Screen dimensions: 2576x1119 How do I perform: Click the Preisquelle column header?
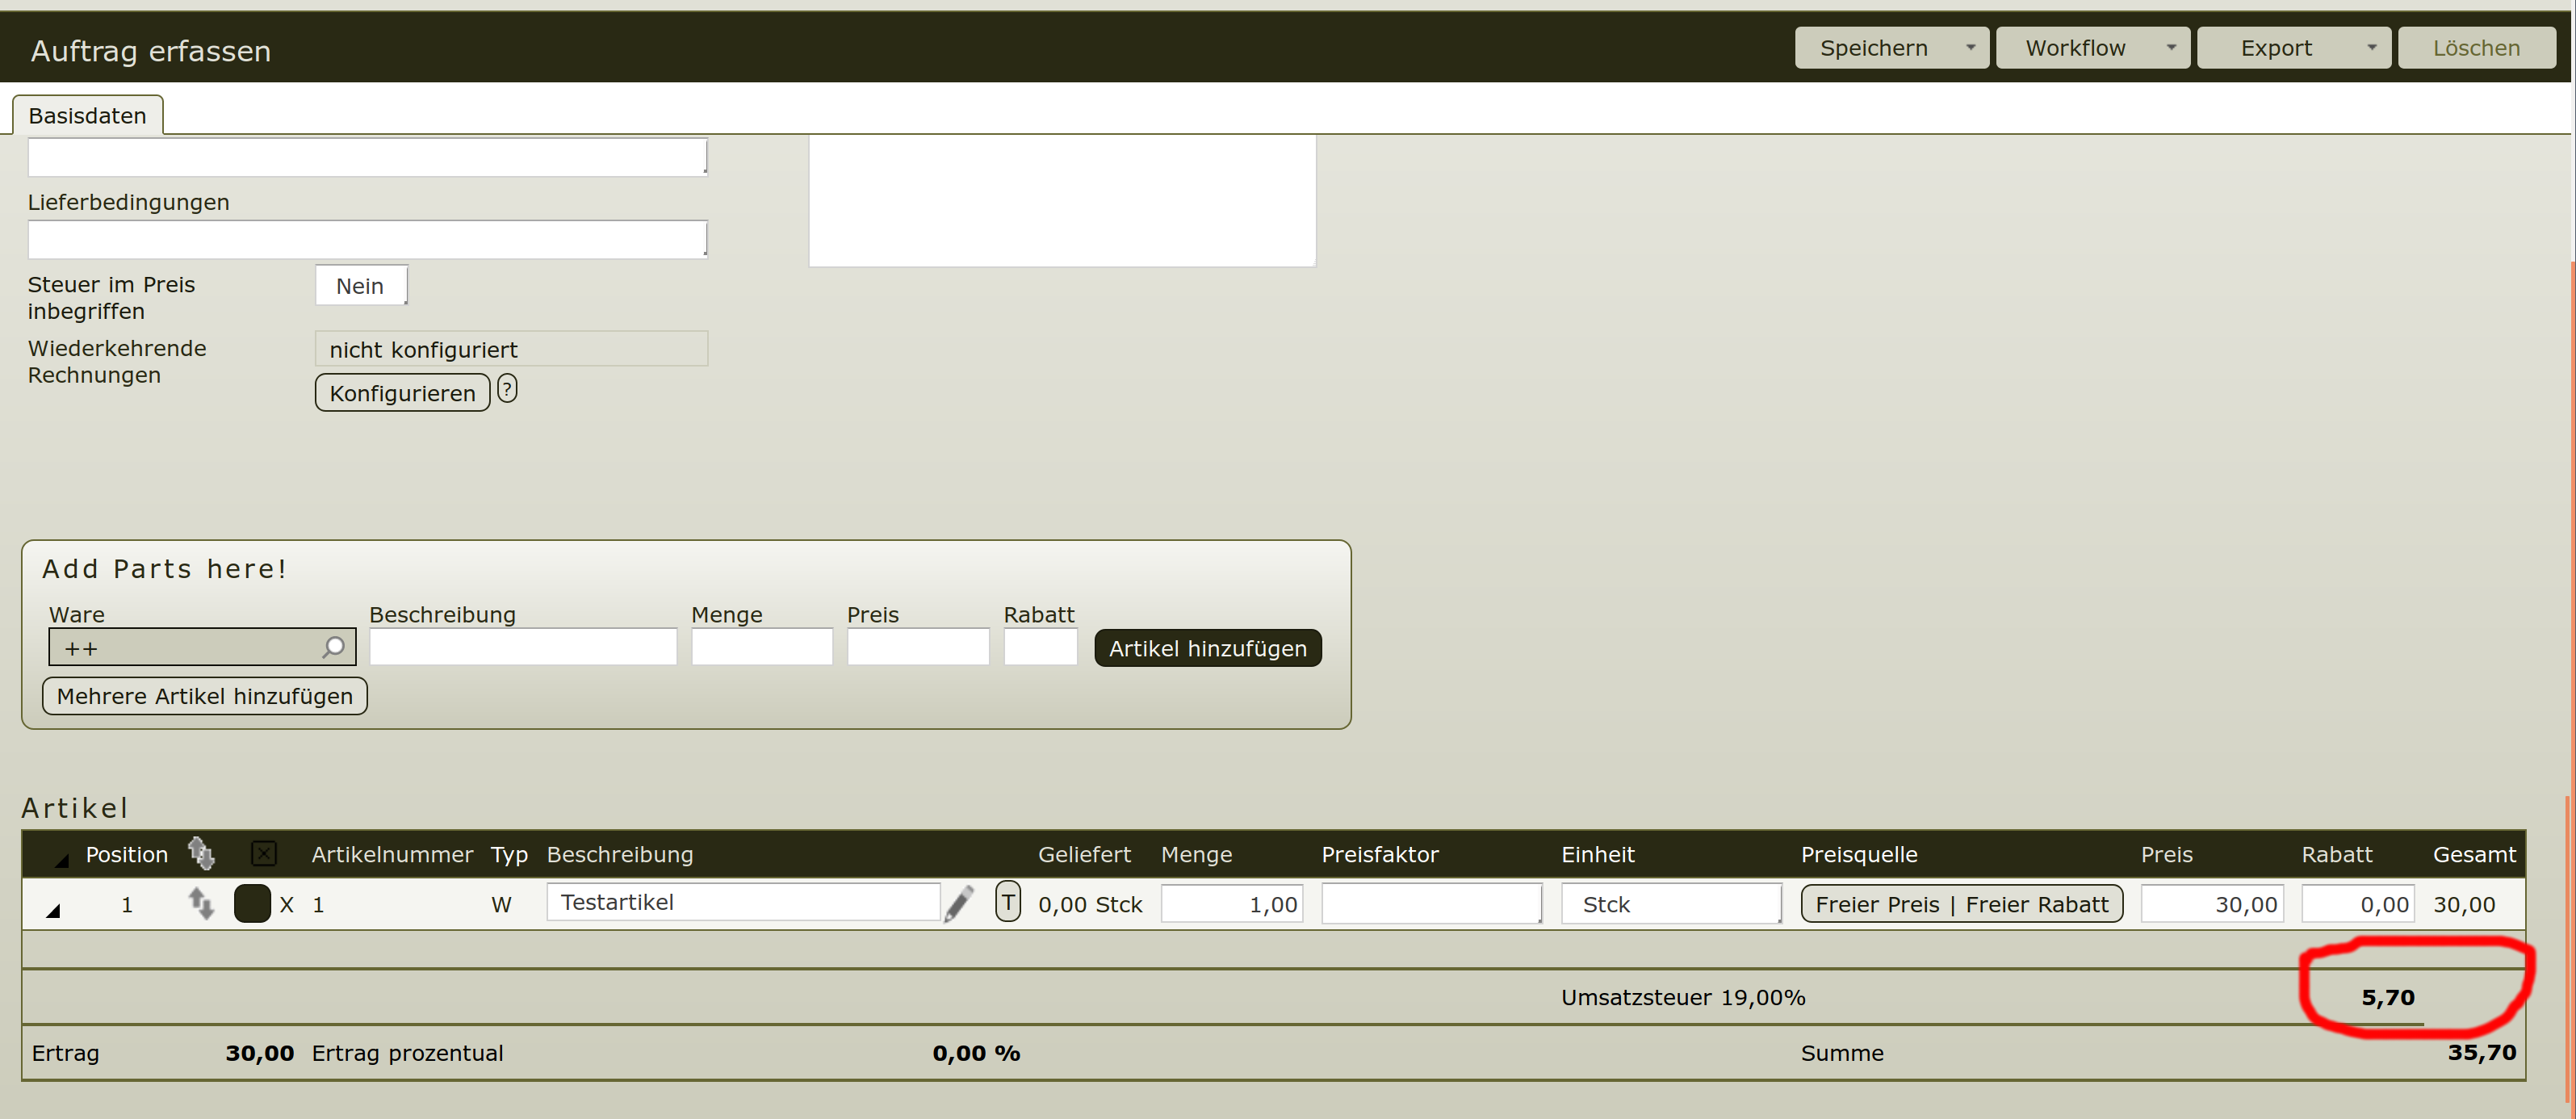tap(1859, 855)
